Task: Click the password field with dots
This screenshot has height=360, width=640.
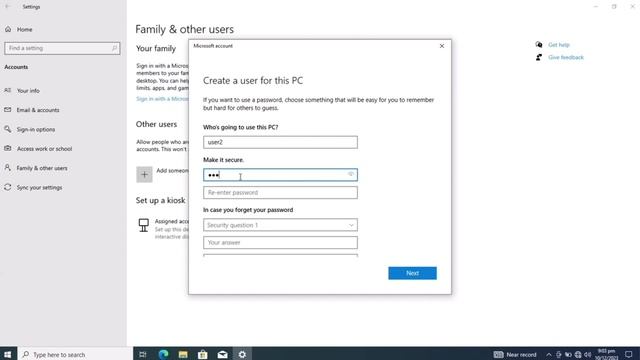Action: coord(280,175)
